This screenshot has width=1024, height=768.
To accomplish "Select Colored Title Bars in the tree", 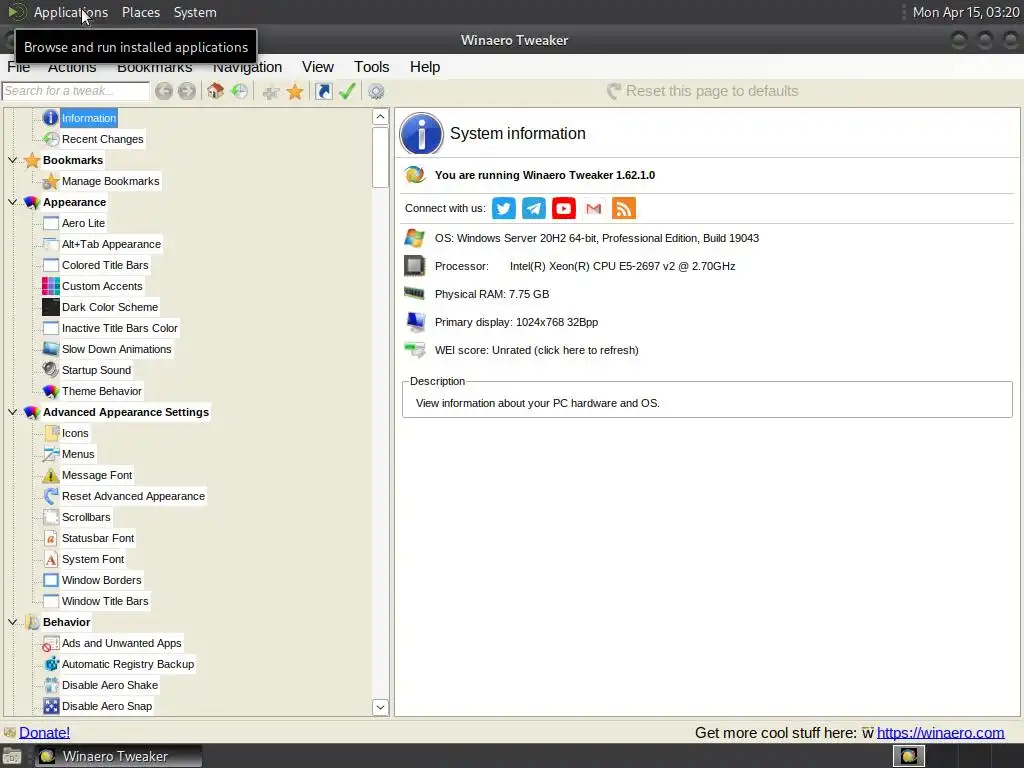I will click(105, 265).
